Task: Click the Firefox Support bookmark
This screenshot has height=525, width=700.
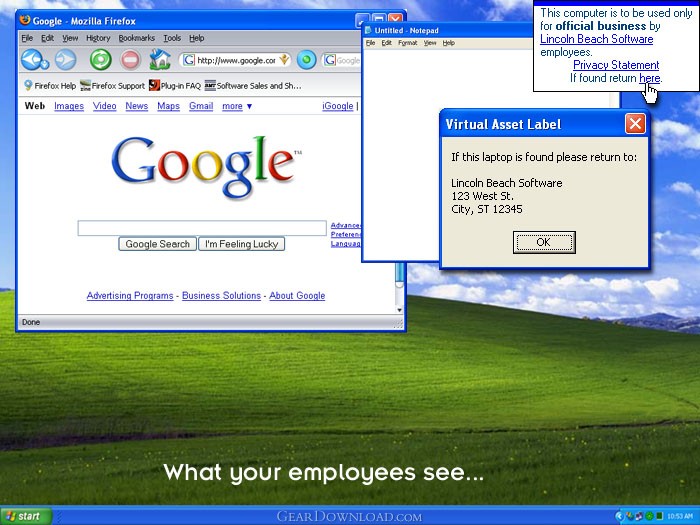Action: tap(112, 86)
